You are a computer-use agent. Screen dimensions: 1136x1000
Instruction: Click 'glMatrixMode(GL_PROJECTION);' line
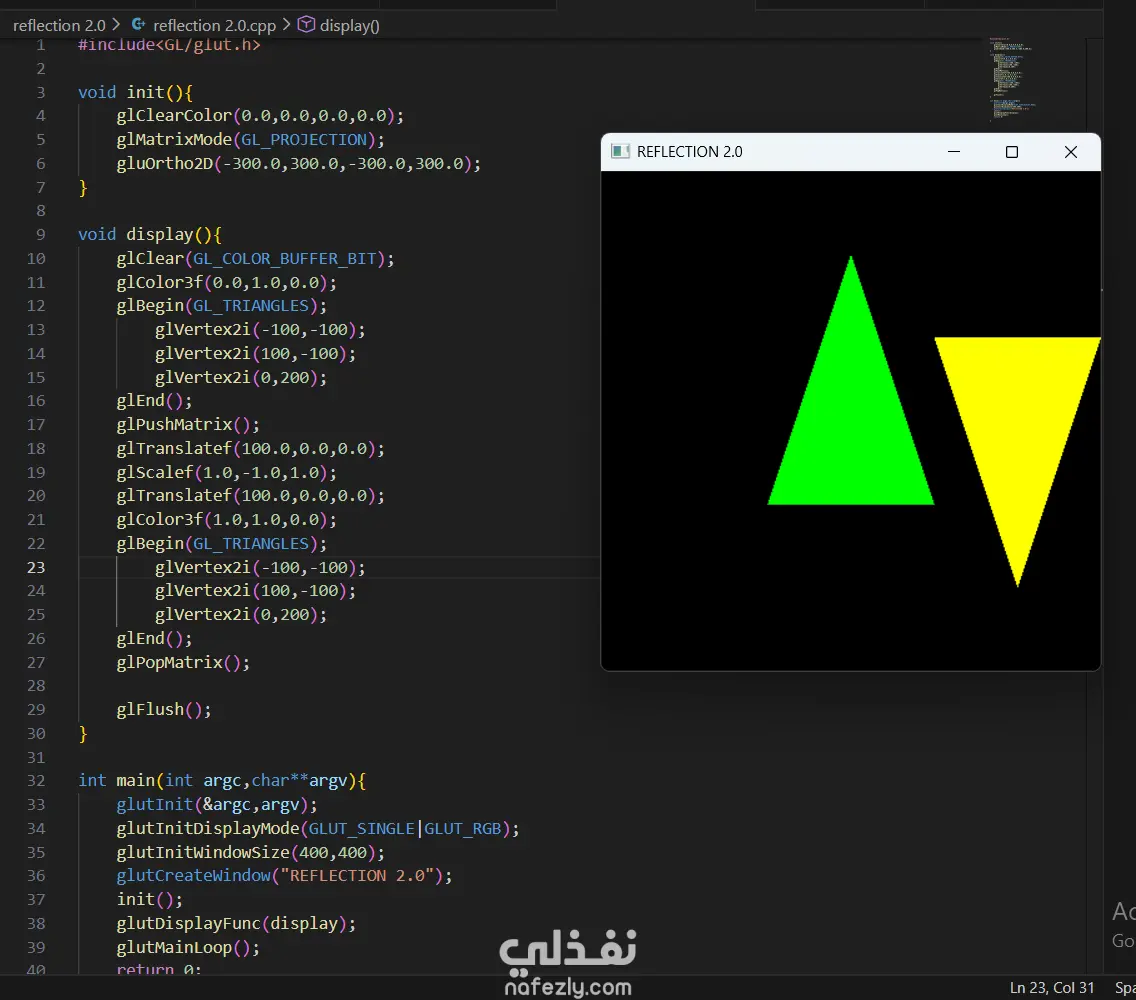point(251,140)
